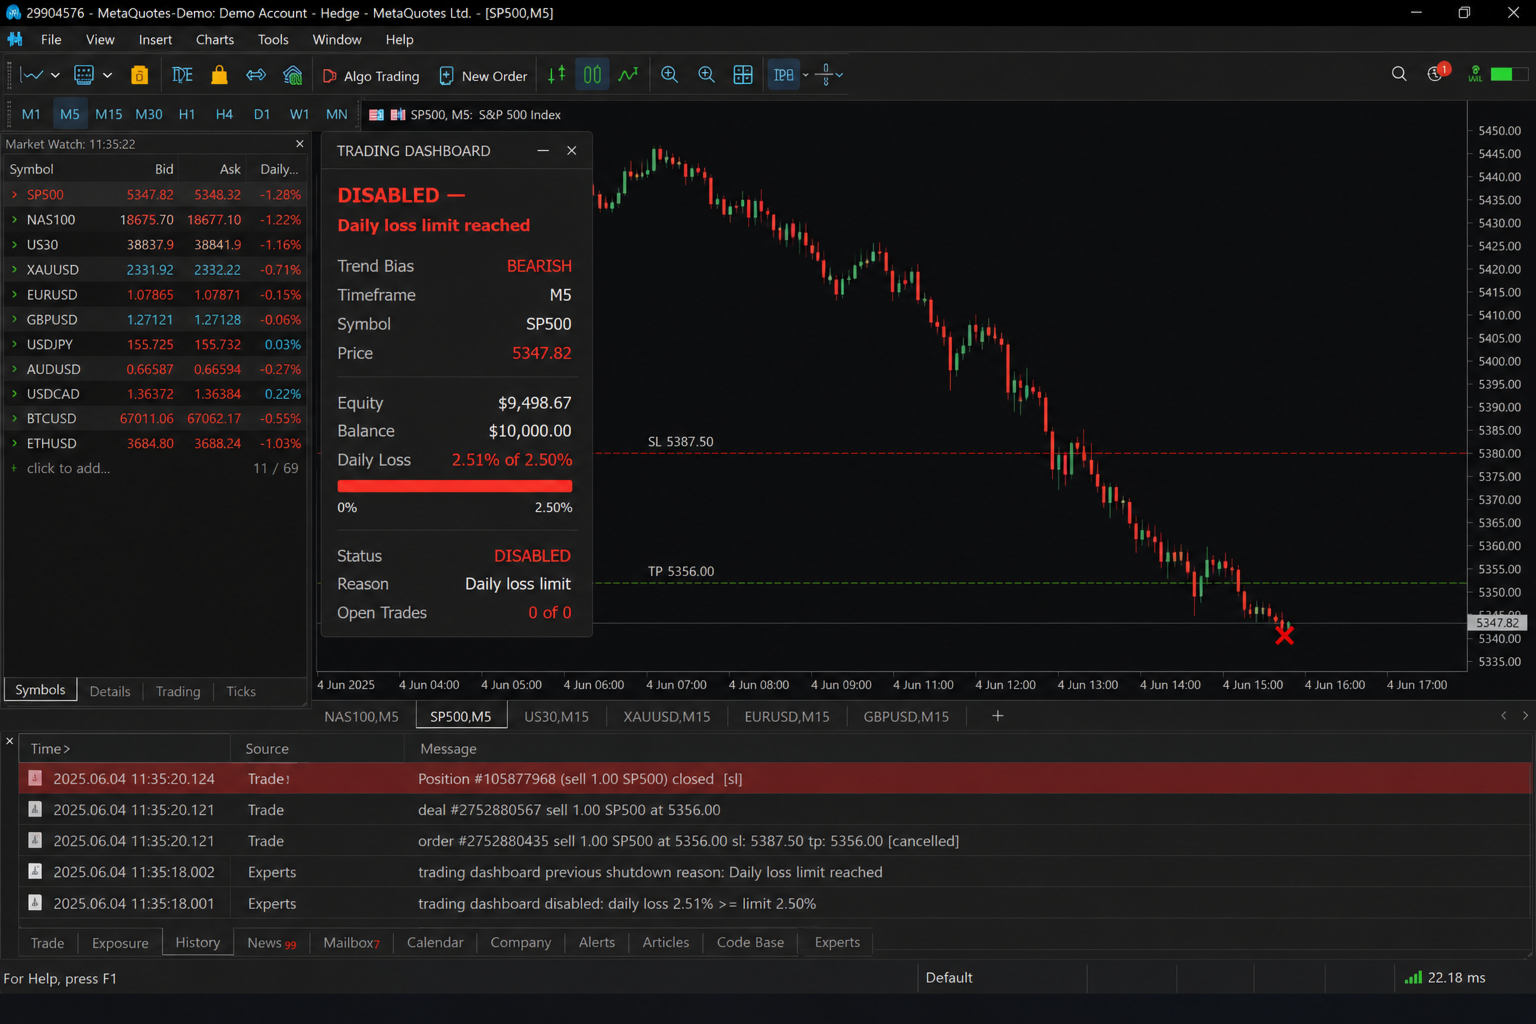
Task: Open the notifications icon with red badge
Action: coord(1437,73)
